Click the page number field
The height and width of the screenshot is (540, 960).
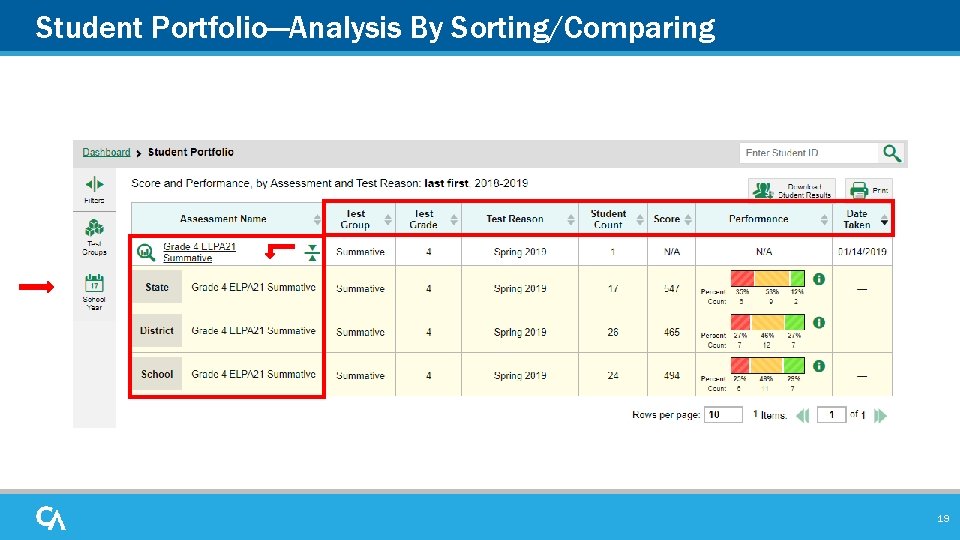click(x=831, y=414)
